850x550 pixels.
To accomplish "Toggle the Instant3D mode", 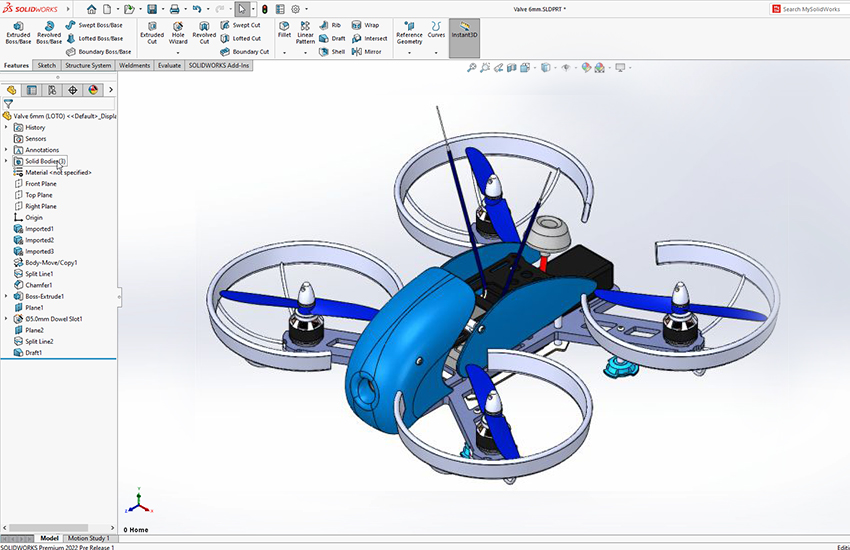I will click(x=464, y=32).
